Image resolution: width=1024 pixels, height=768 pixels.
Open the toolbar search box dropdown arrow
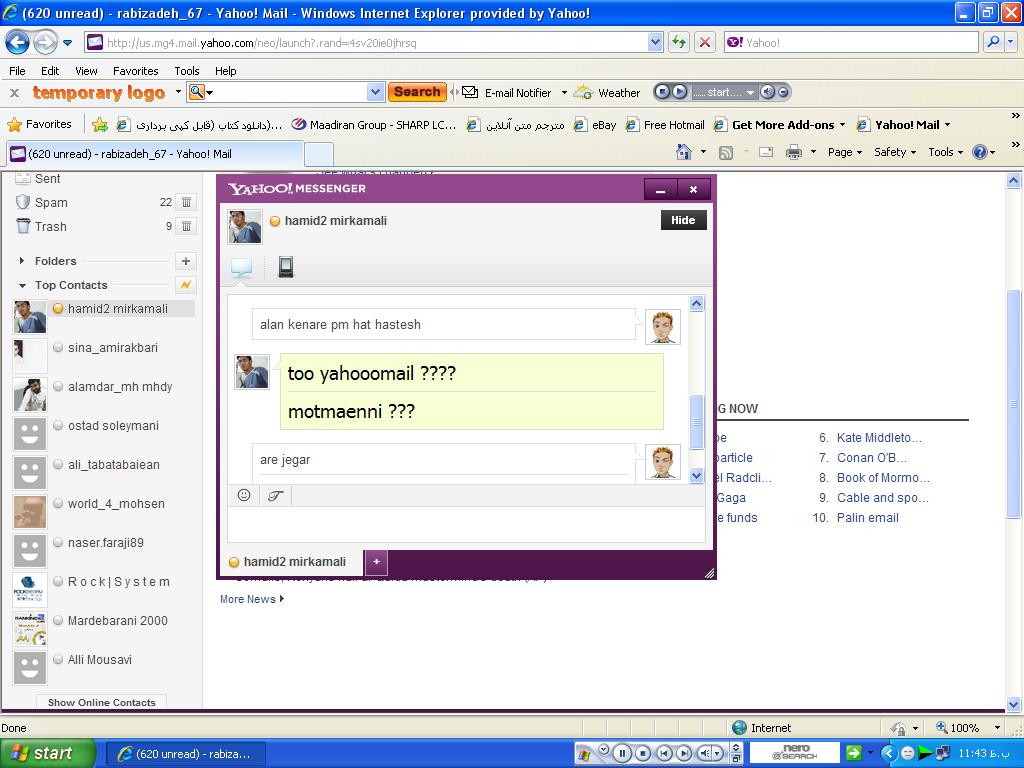375,92
